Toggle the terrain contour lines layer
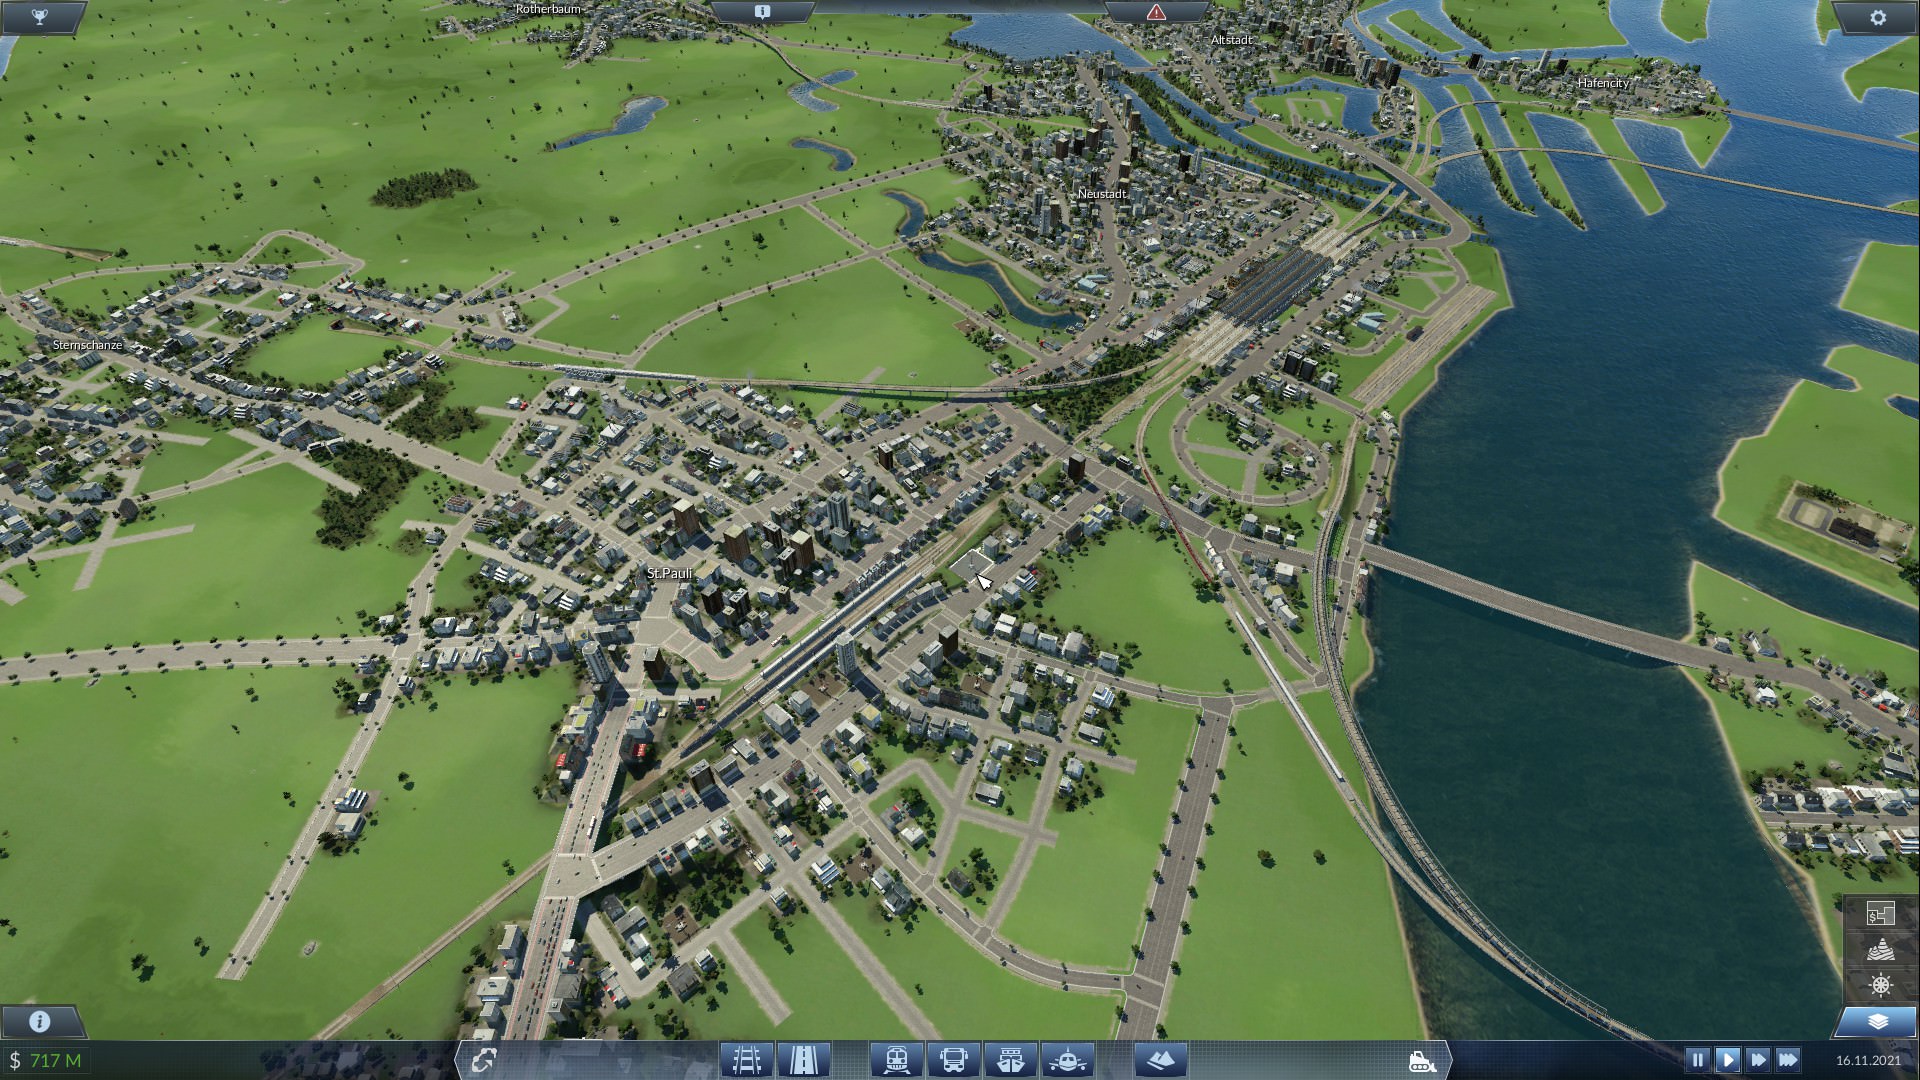The image size is (1920, 1080). click(1880, 949)
